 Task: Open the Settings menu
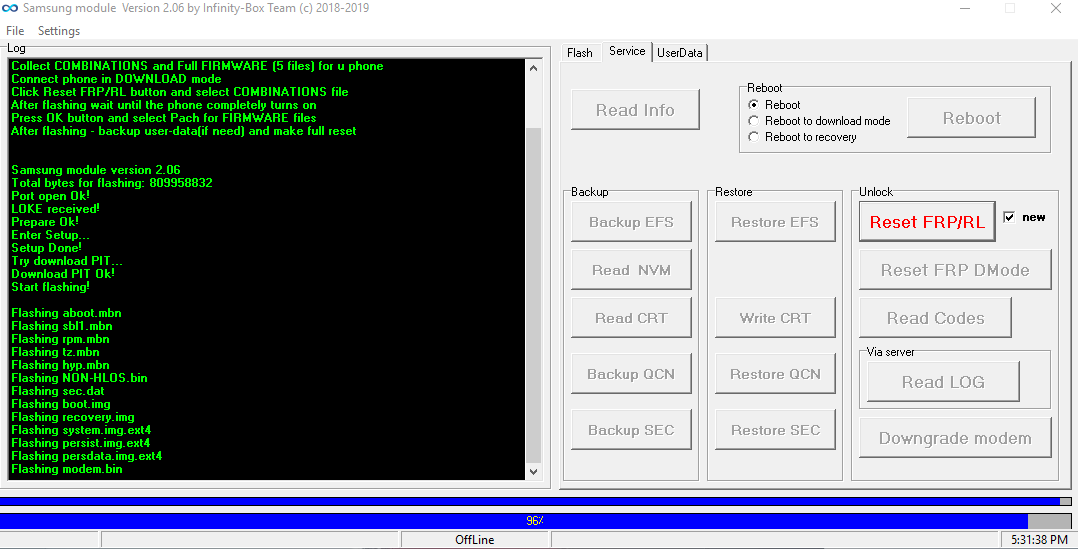pyautogui.click(x=58, y=31)
